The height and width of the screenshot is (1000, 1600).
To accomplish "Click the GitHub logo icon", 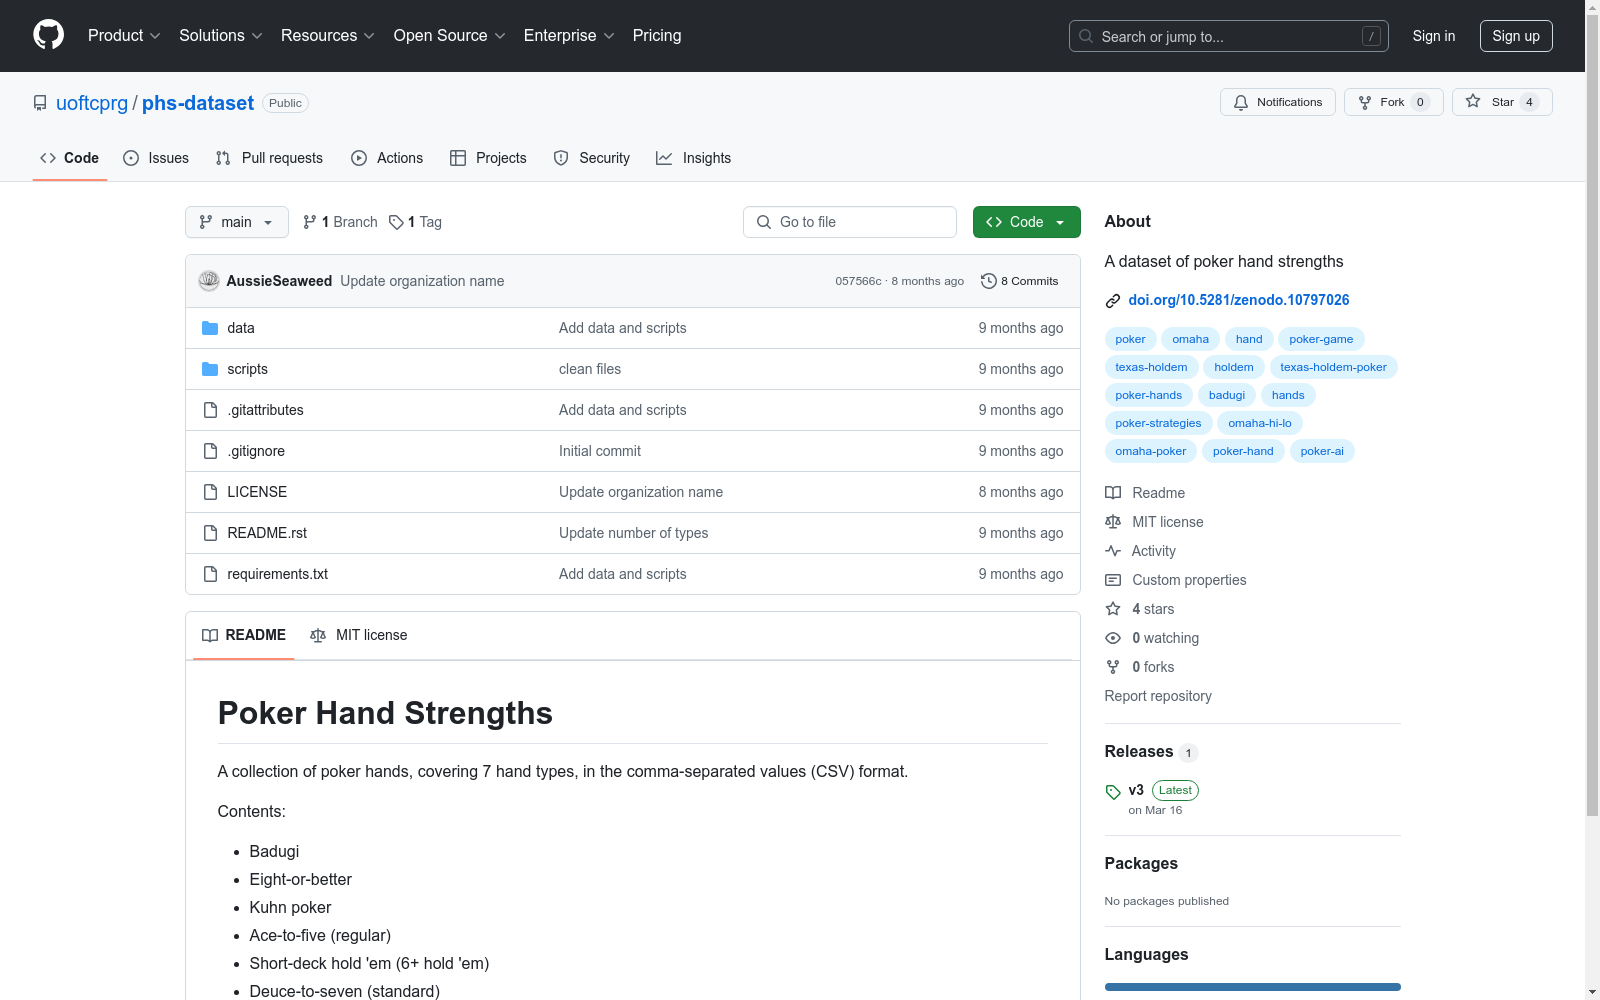I will point(48,35).
